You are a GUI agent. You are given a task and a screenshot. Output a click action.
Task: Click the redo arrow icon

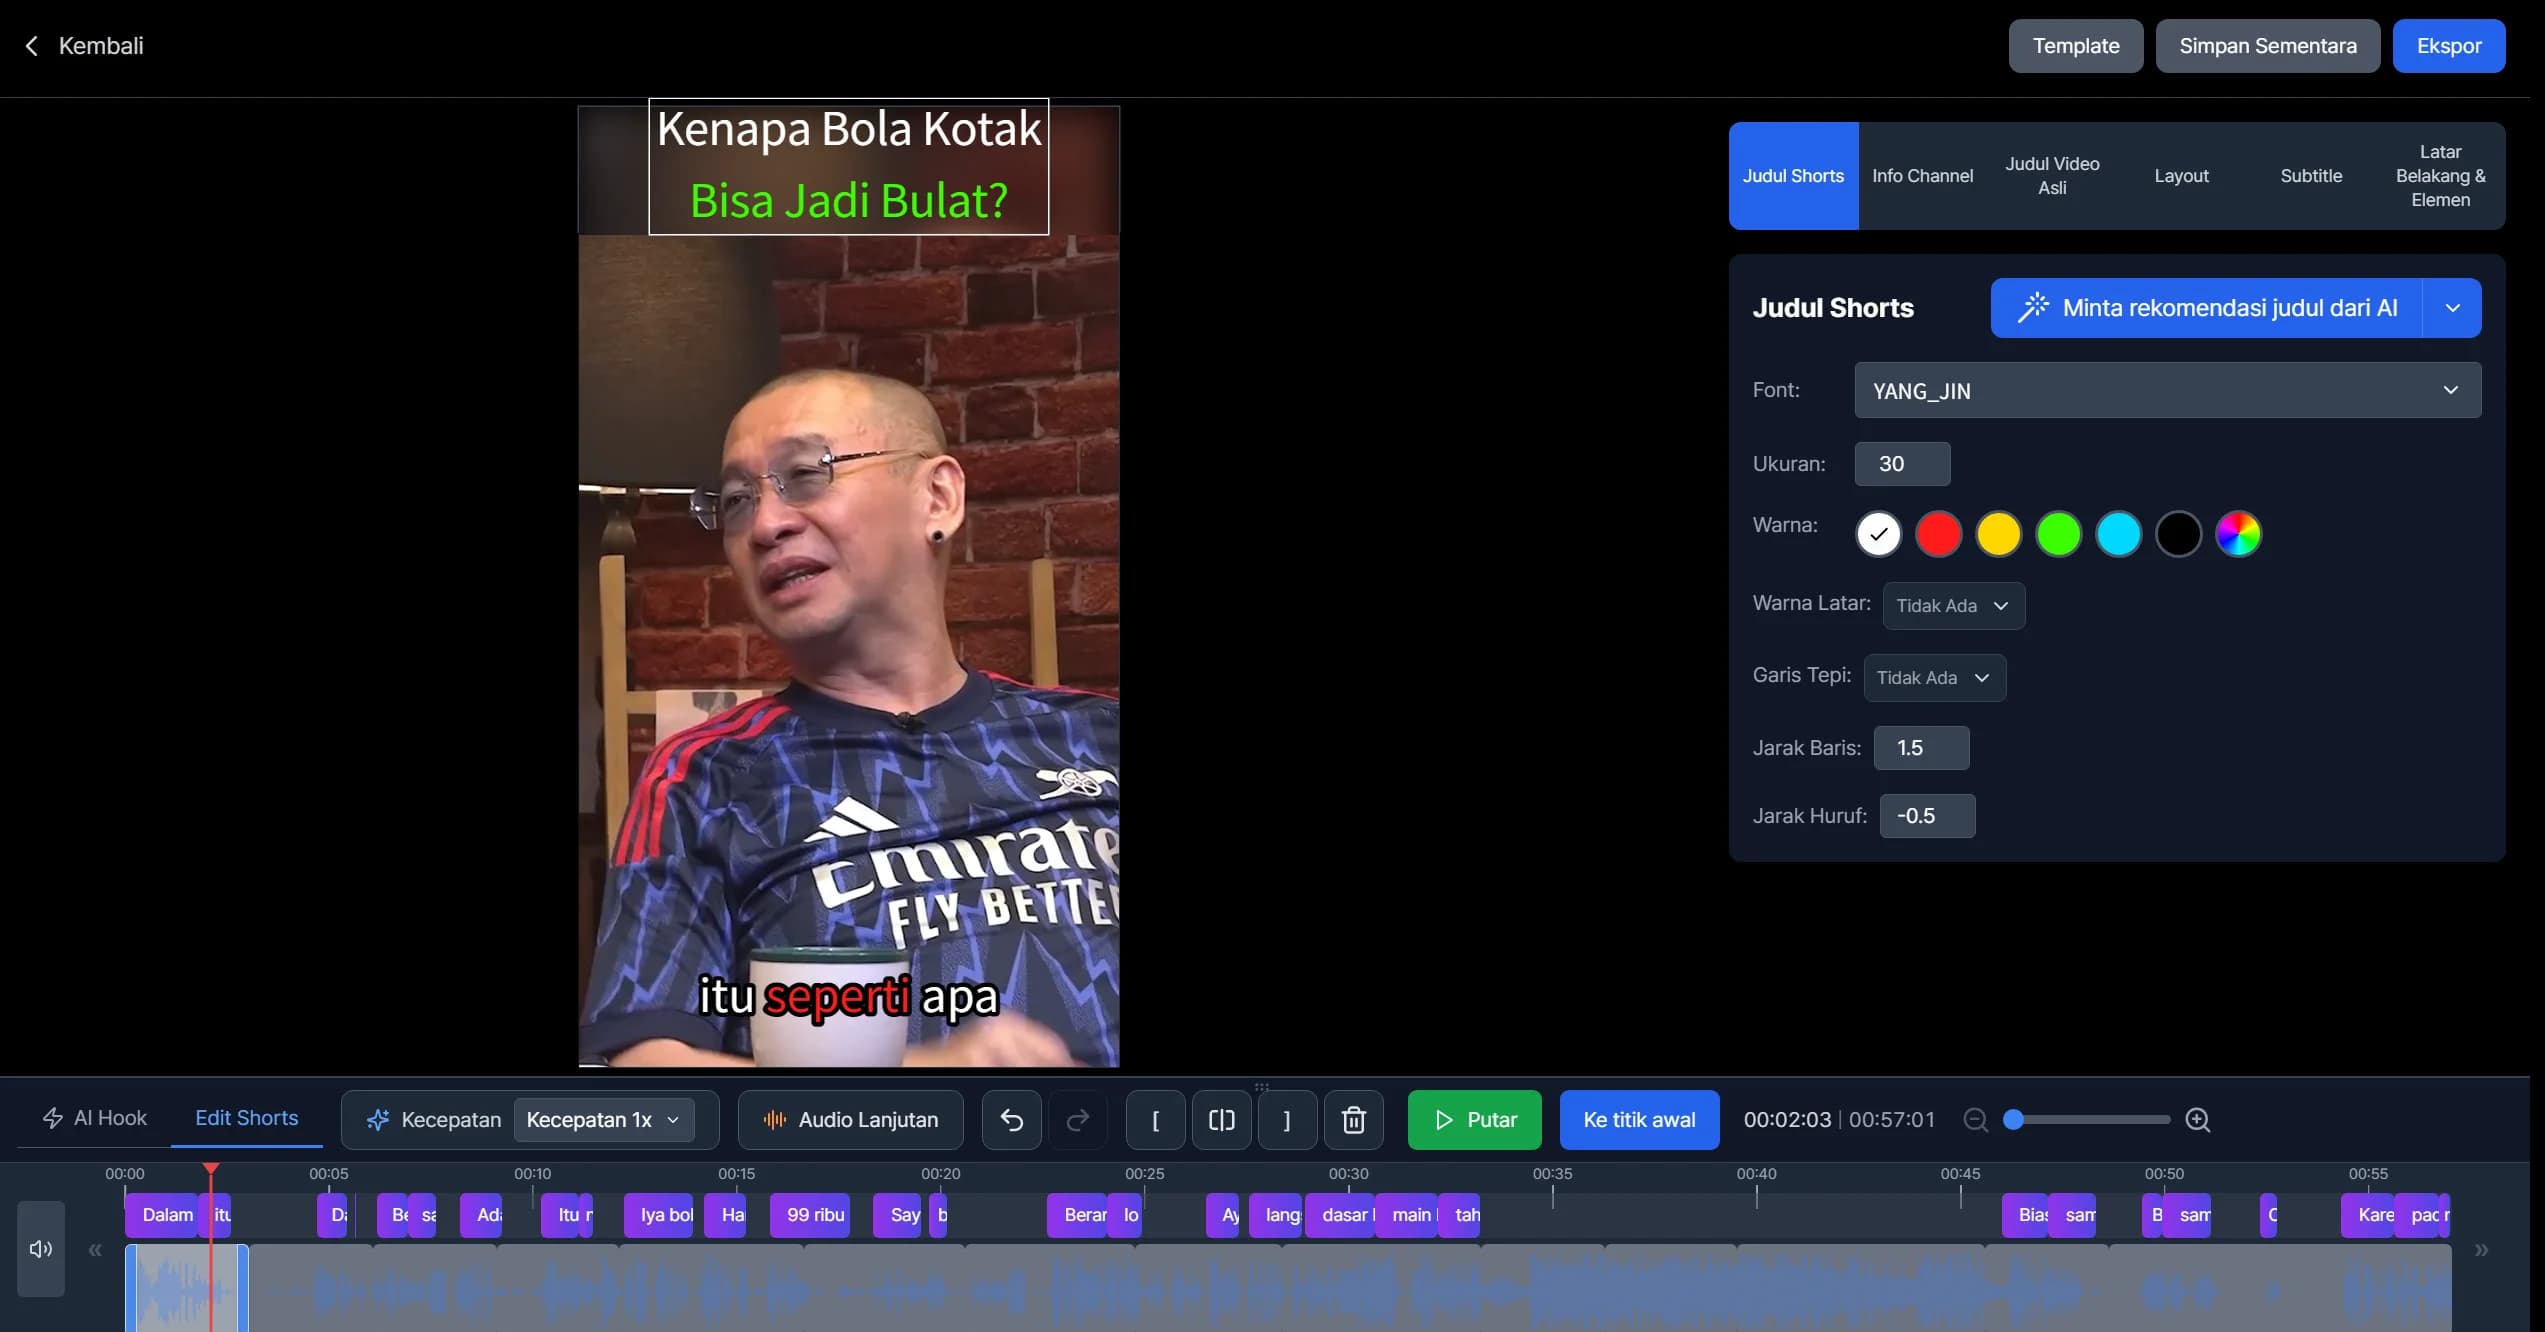coord(1077,1120)
